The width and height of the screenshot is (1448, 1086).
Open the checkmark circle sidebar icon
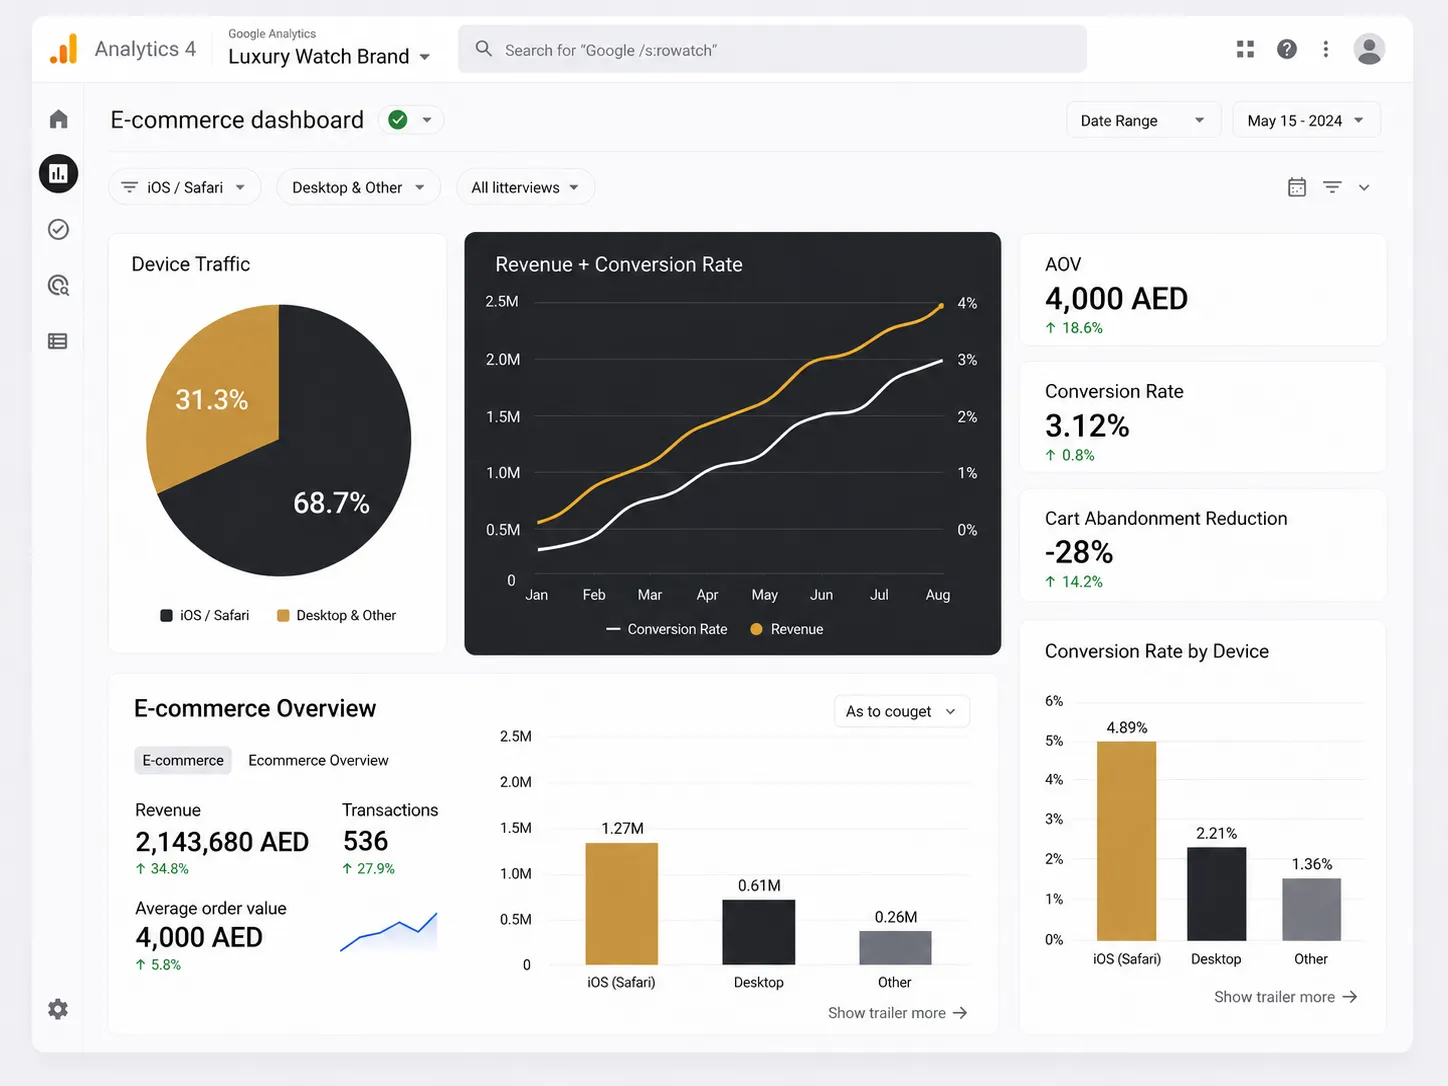point(58,230)
